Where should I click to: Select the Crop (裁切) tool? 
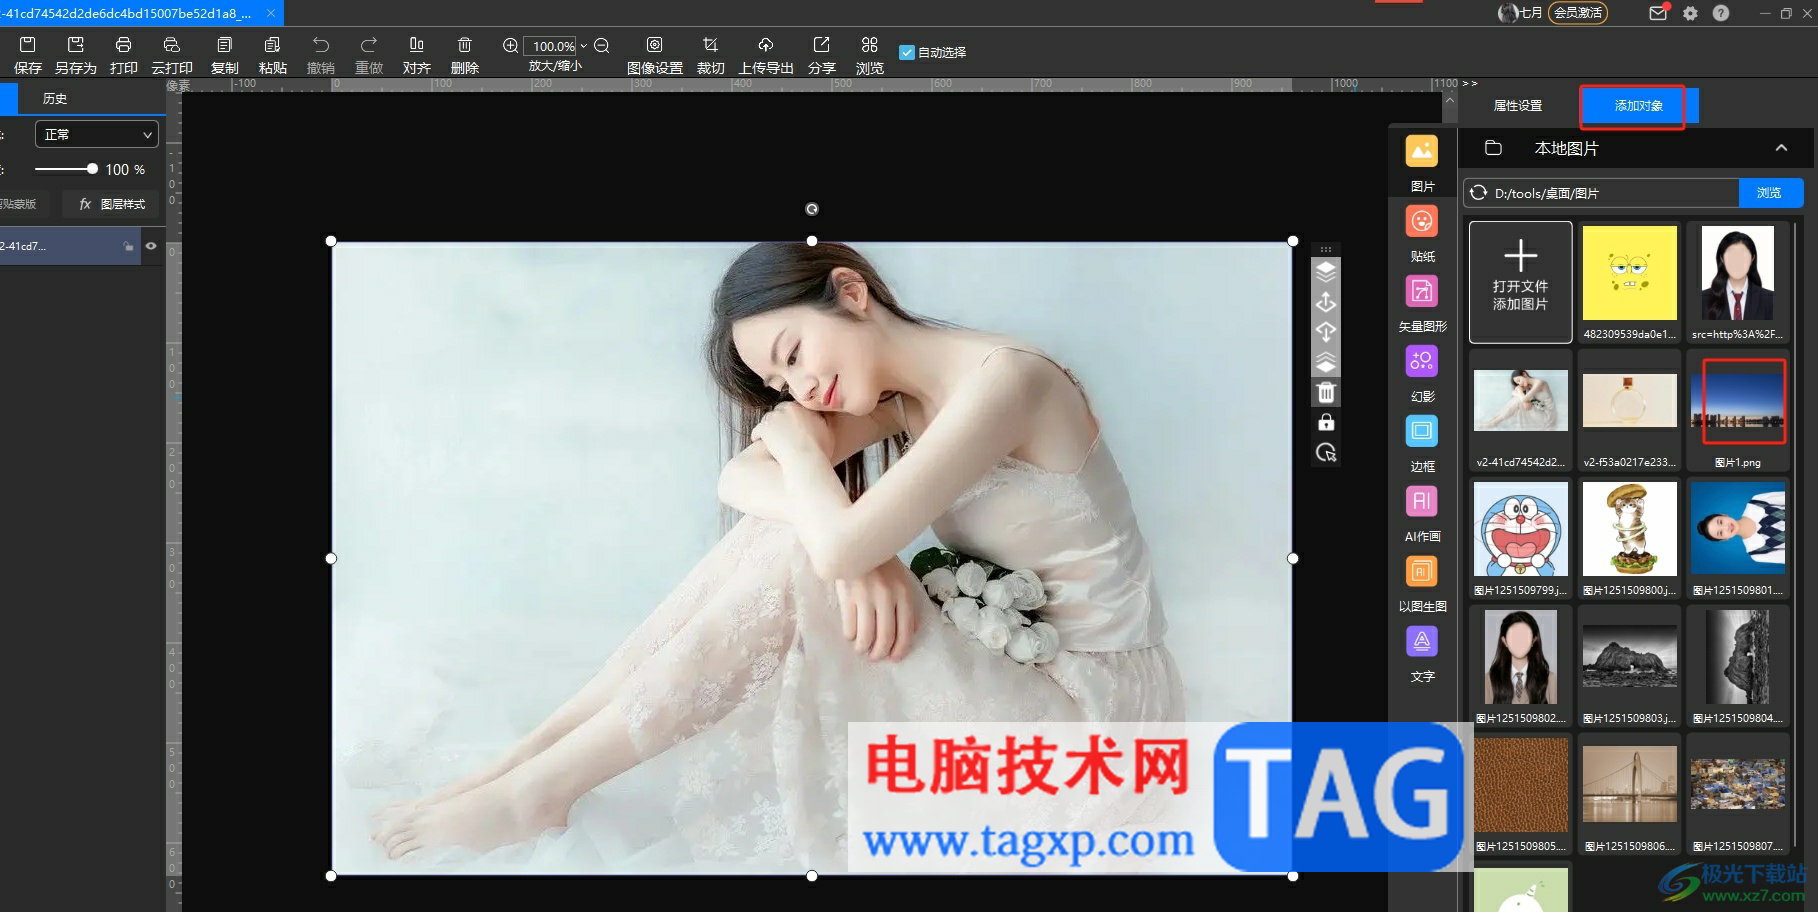pyautogui.click(x=711, y=55)
